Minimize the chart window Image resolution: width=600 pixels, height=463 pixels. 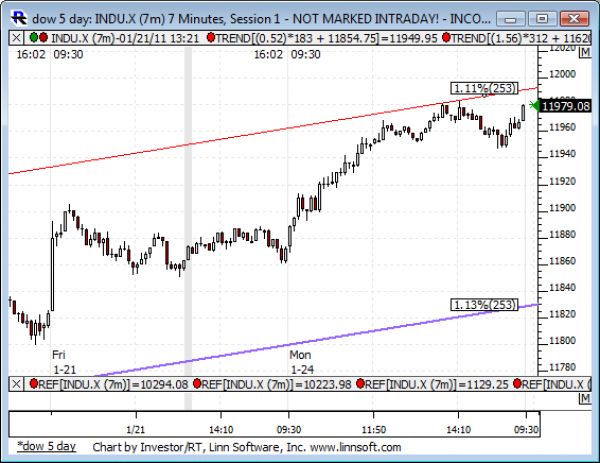tap(511, 19)
